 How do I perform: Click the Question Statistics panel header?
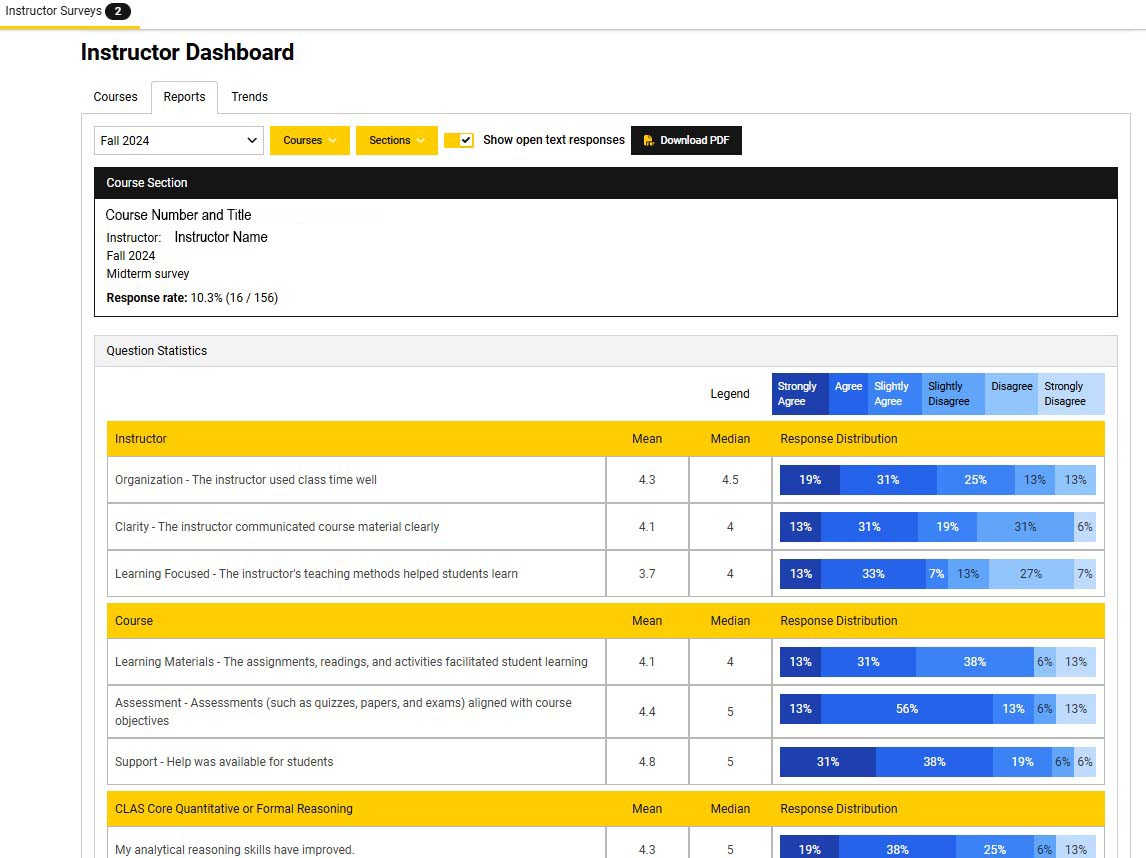[x=157, y=351]
